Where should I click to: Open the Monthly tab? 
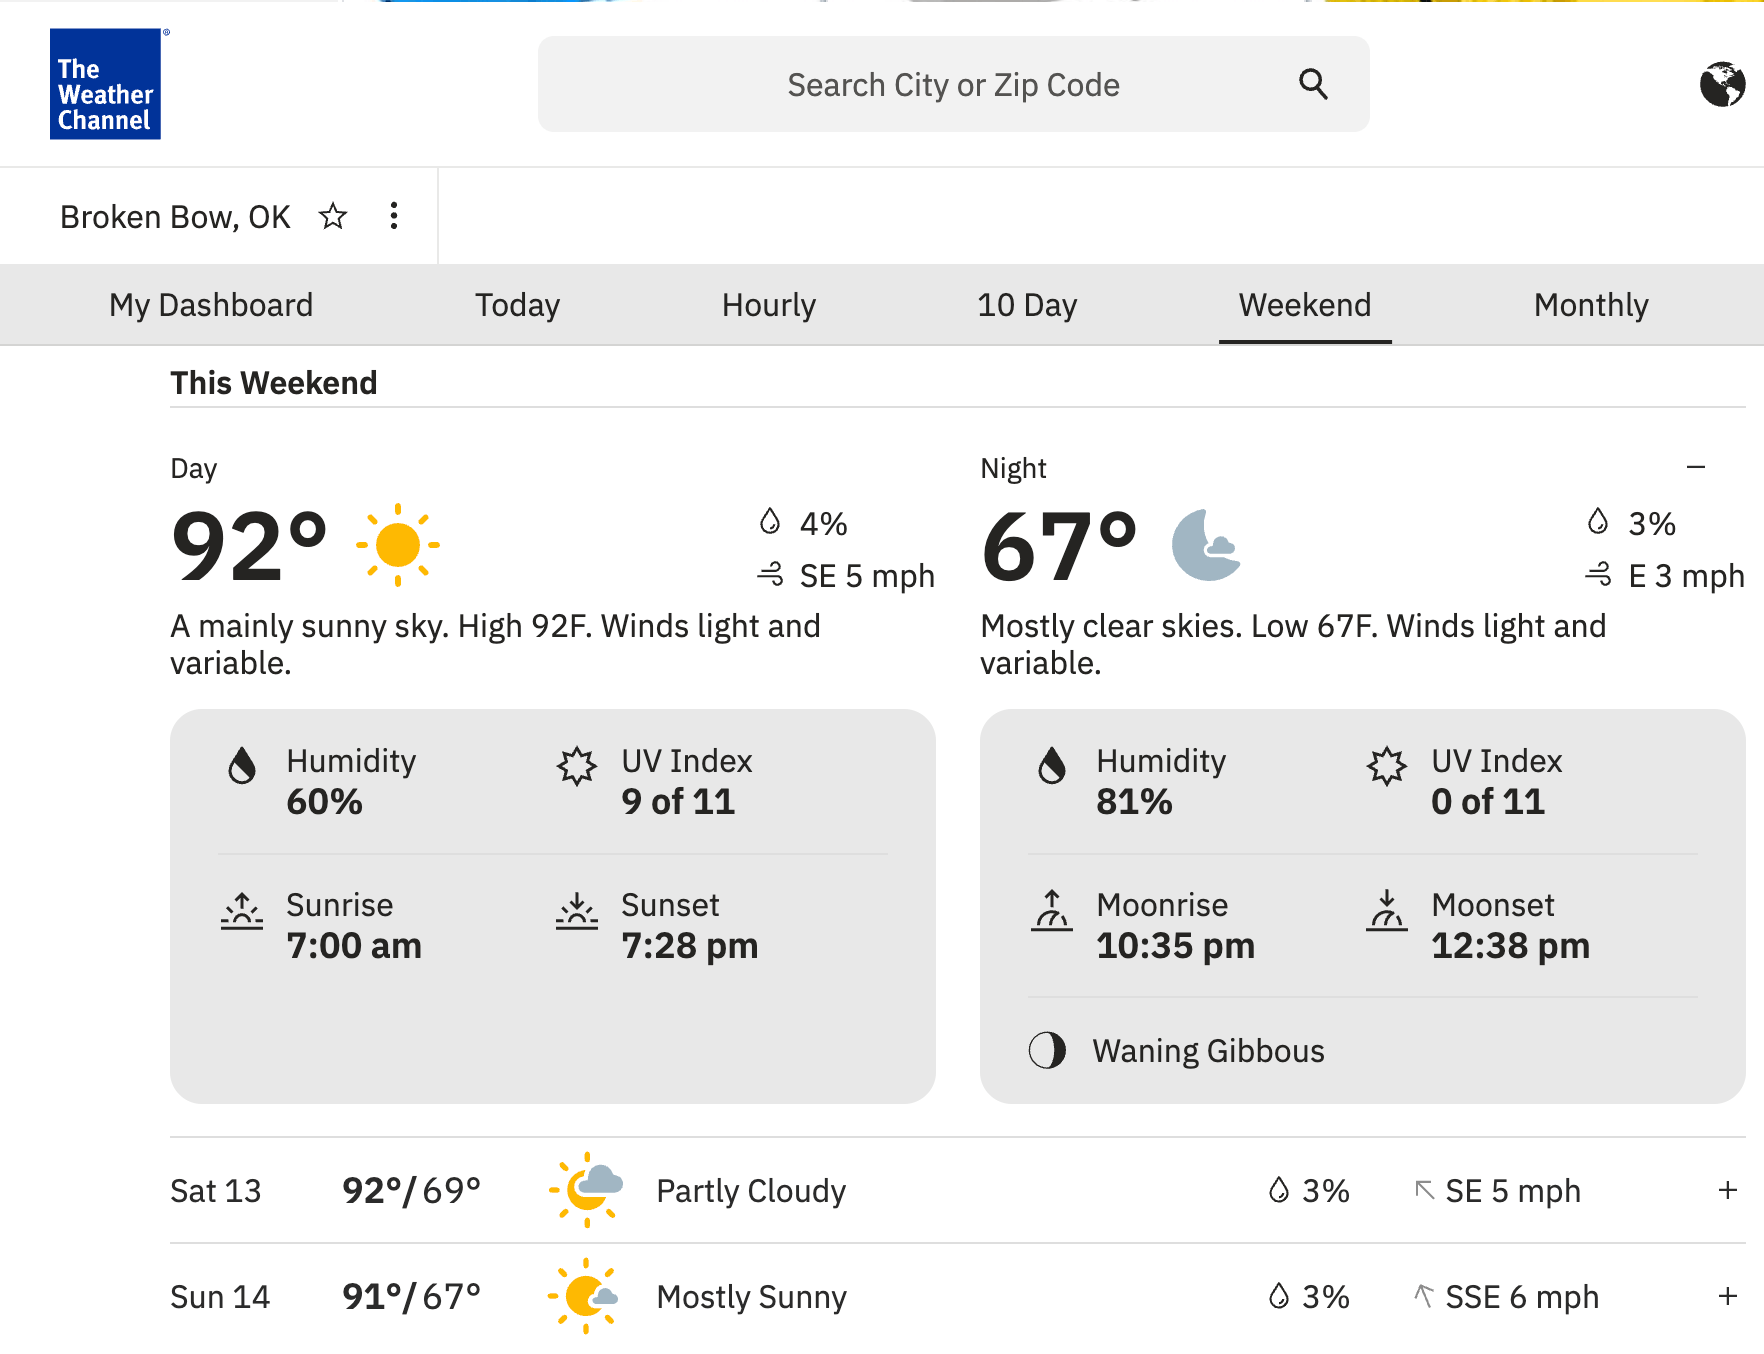[x=1590, y=305]
